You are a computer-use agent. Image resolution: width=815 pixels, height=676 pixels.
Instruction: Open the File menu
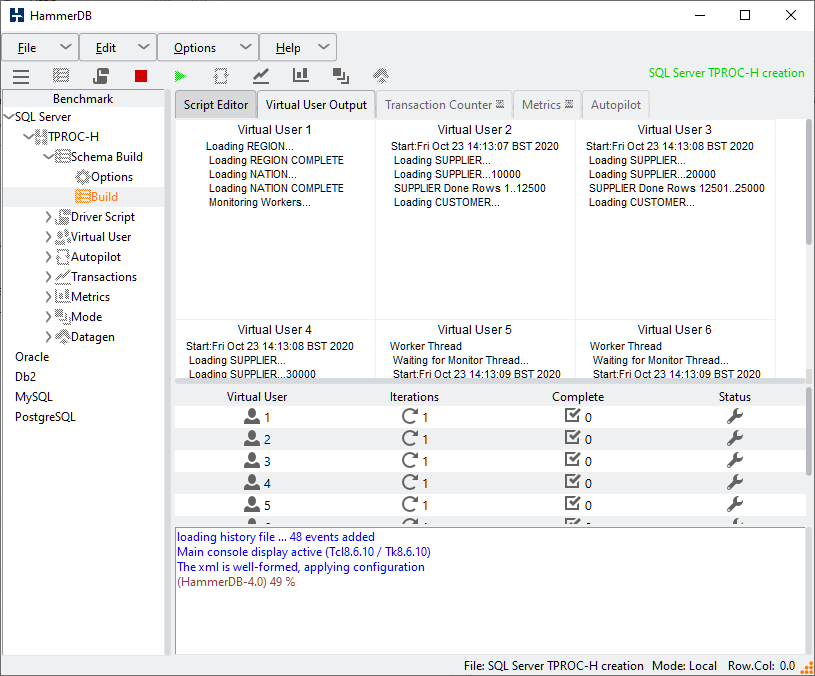click(41, 48)
